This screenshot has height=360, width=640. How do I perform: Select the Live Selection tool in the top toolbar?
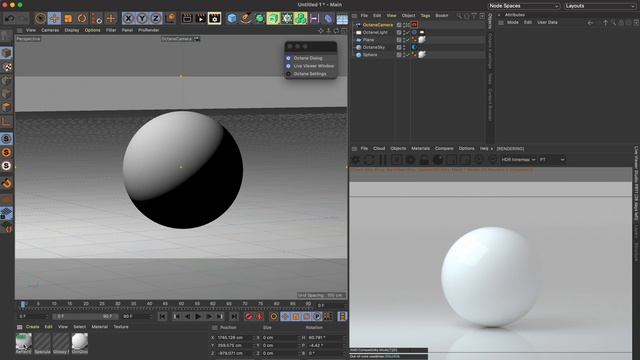tap(40, 18)
